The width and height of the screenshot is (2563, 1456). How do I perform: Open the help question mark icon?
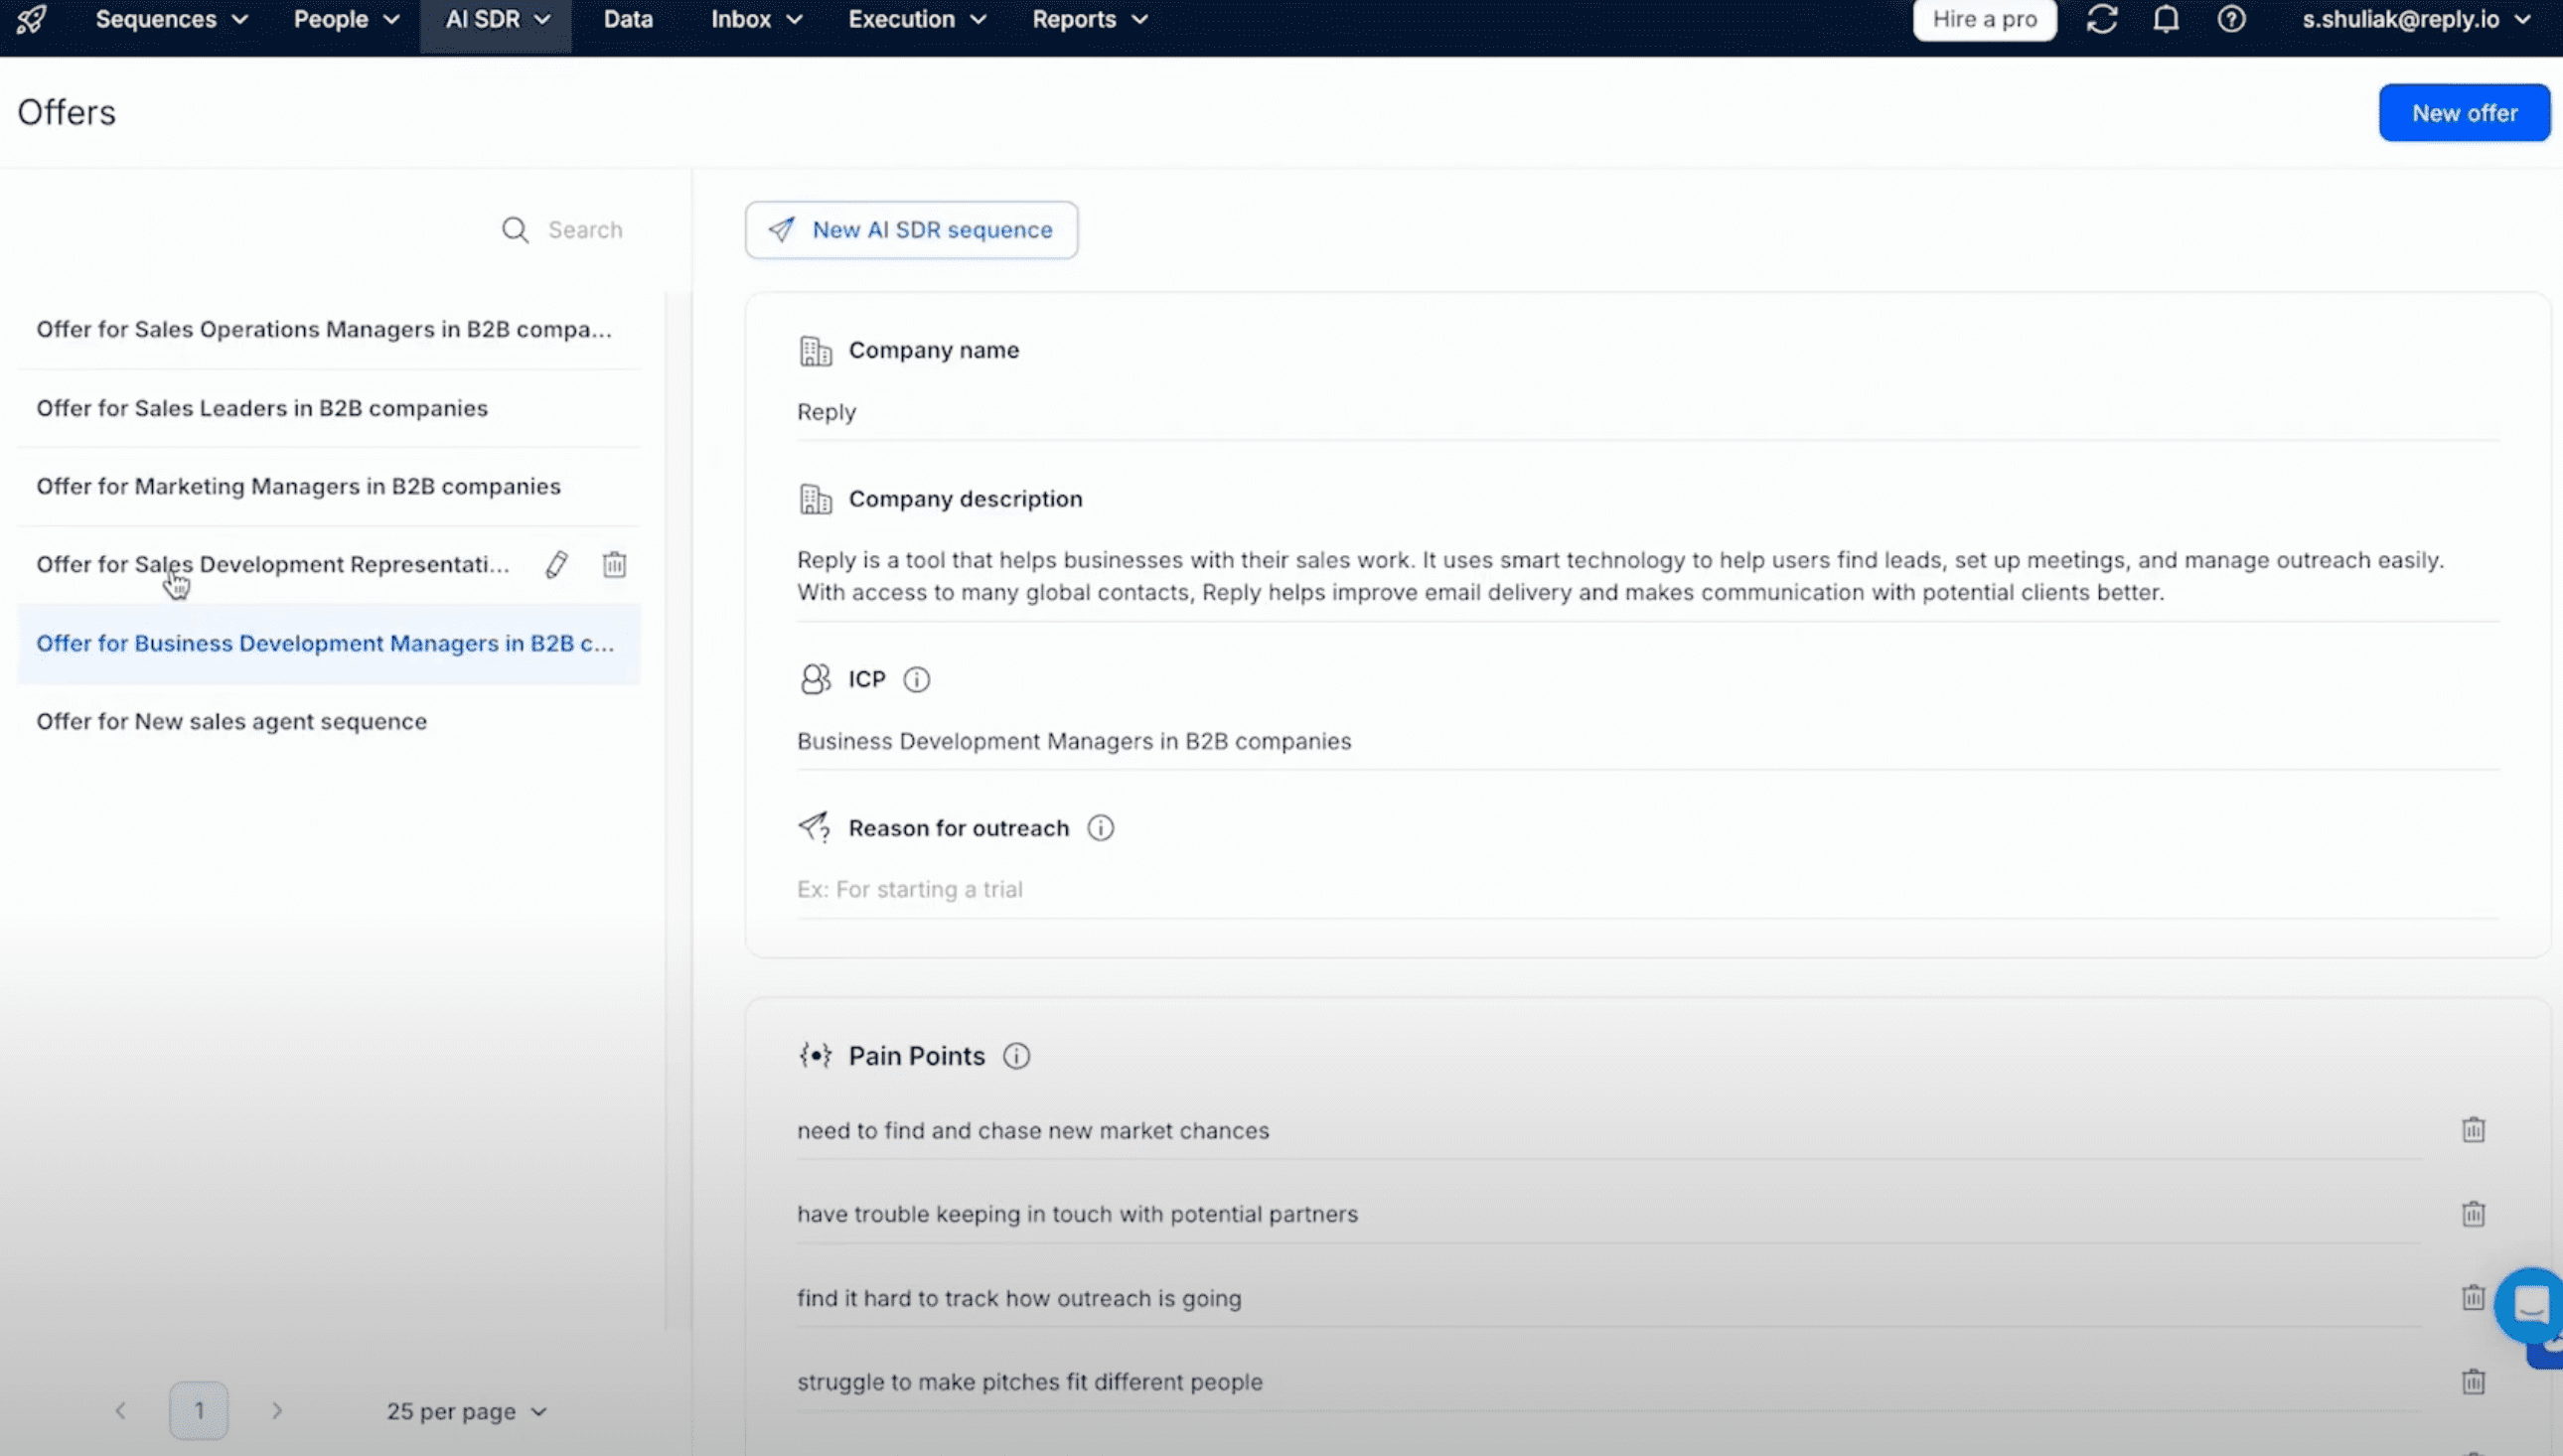click(2231, 20)
